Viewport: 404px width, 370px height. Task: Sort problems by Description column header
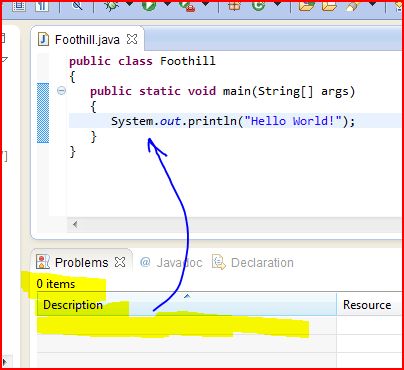click(x=187, y=305)
